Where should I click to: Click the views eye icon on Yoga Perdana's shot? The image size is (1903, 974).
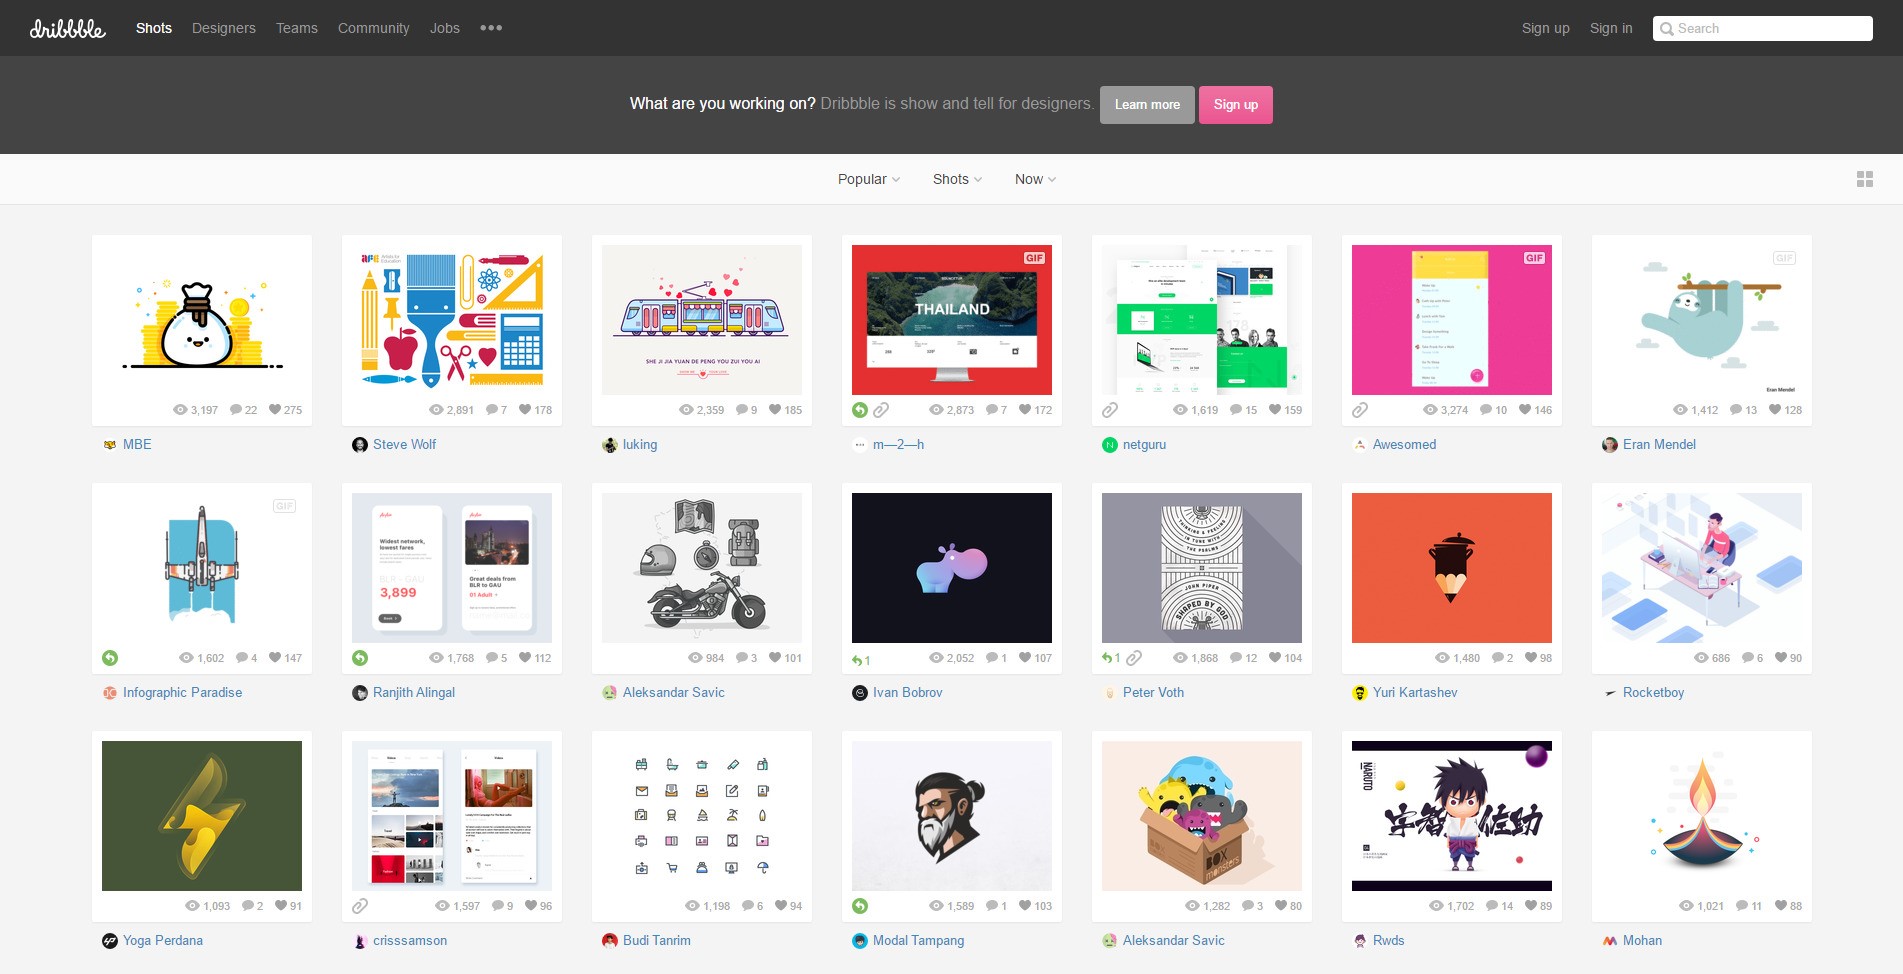click(x=192, y=905)
